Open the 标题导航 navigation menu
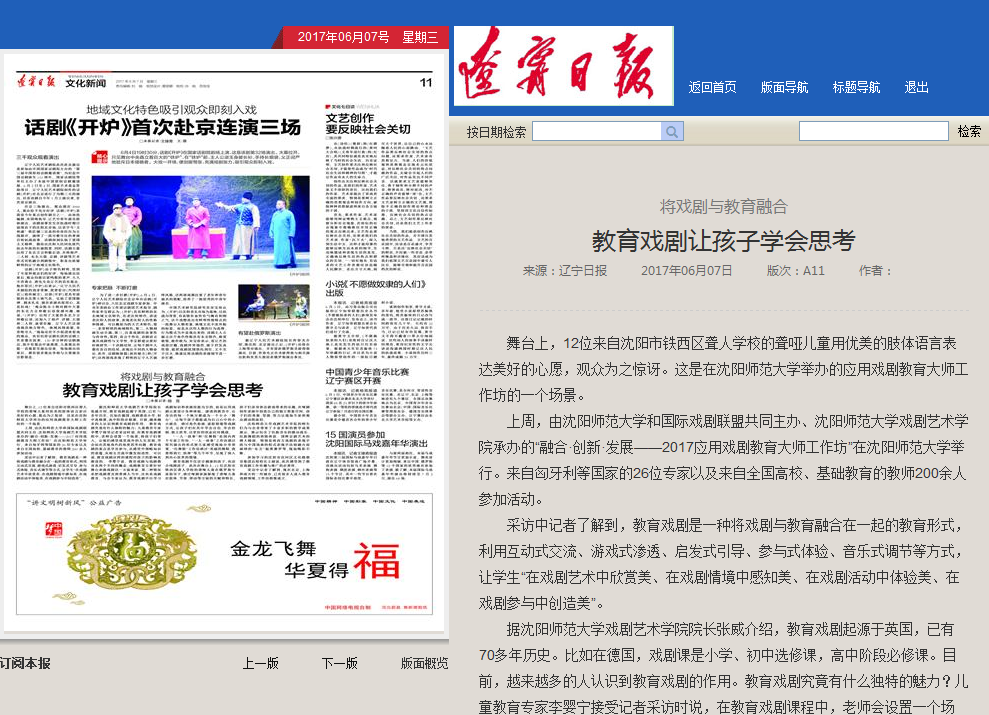This screenshot has width=989, height=715. tap(856, 87)
